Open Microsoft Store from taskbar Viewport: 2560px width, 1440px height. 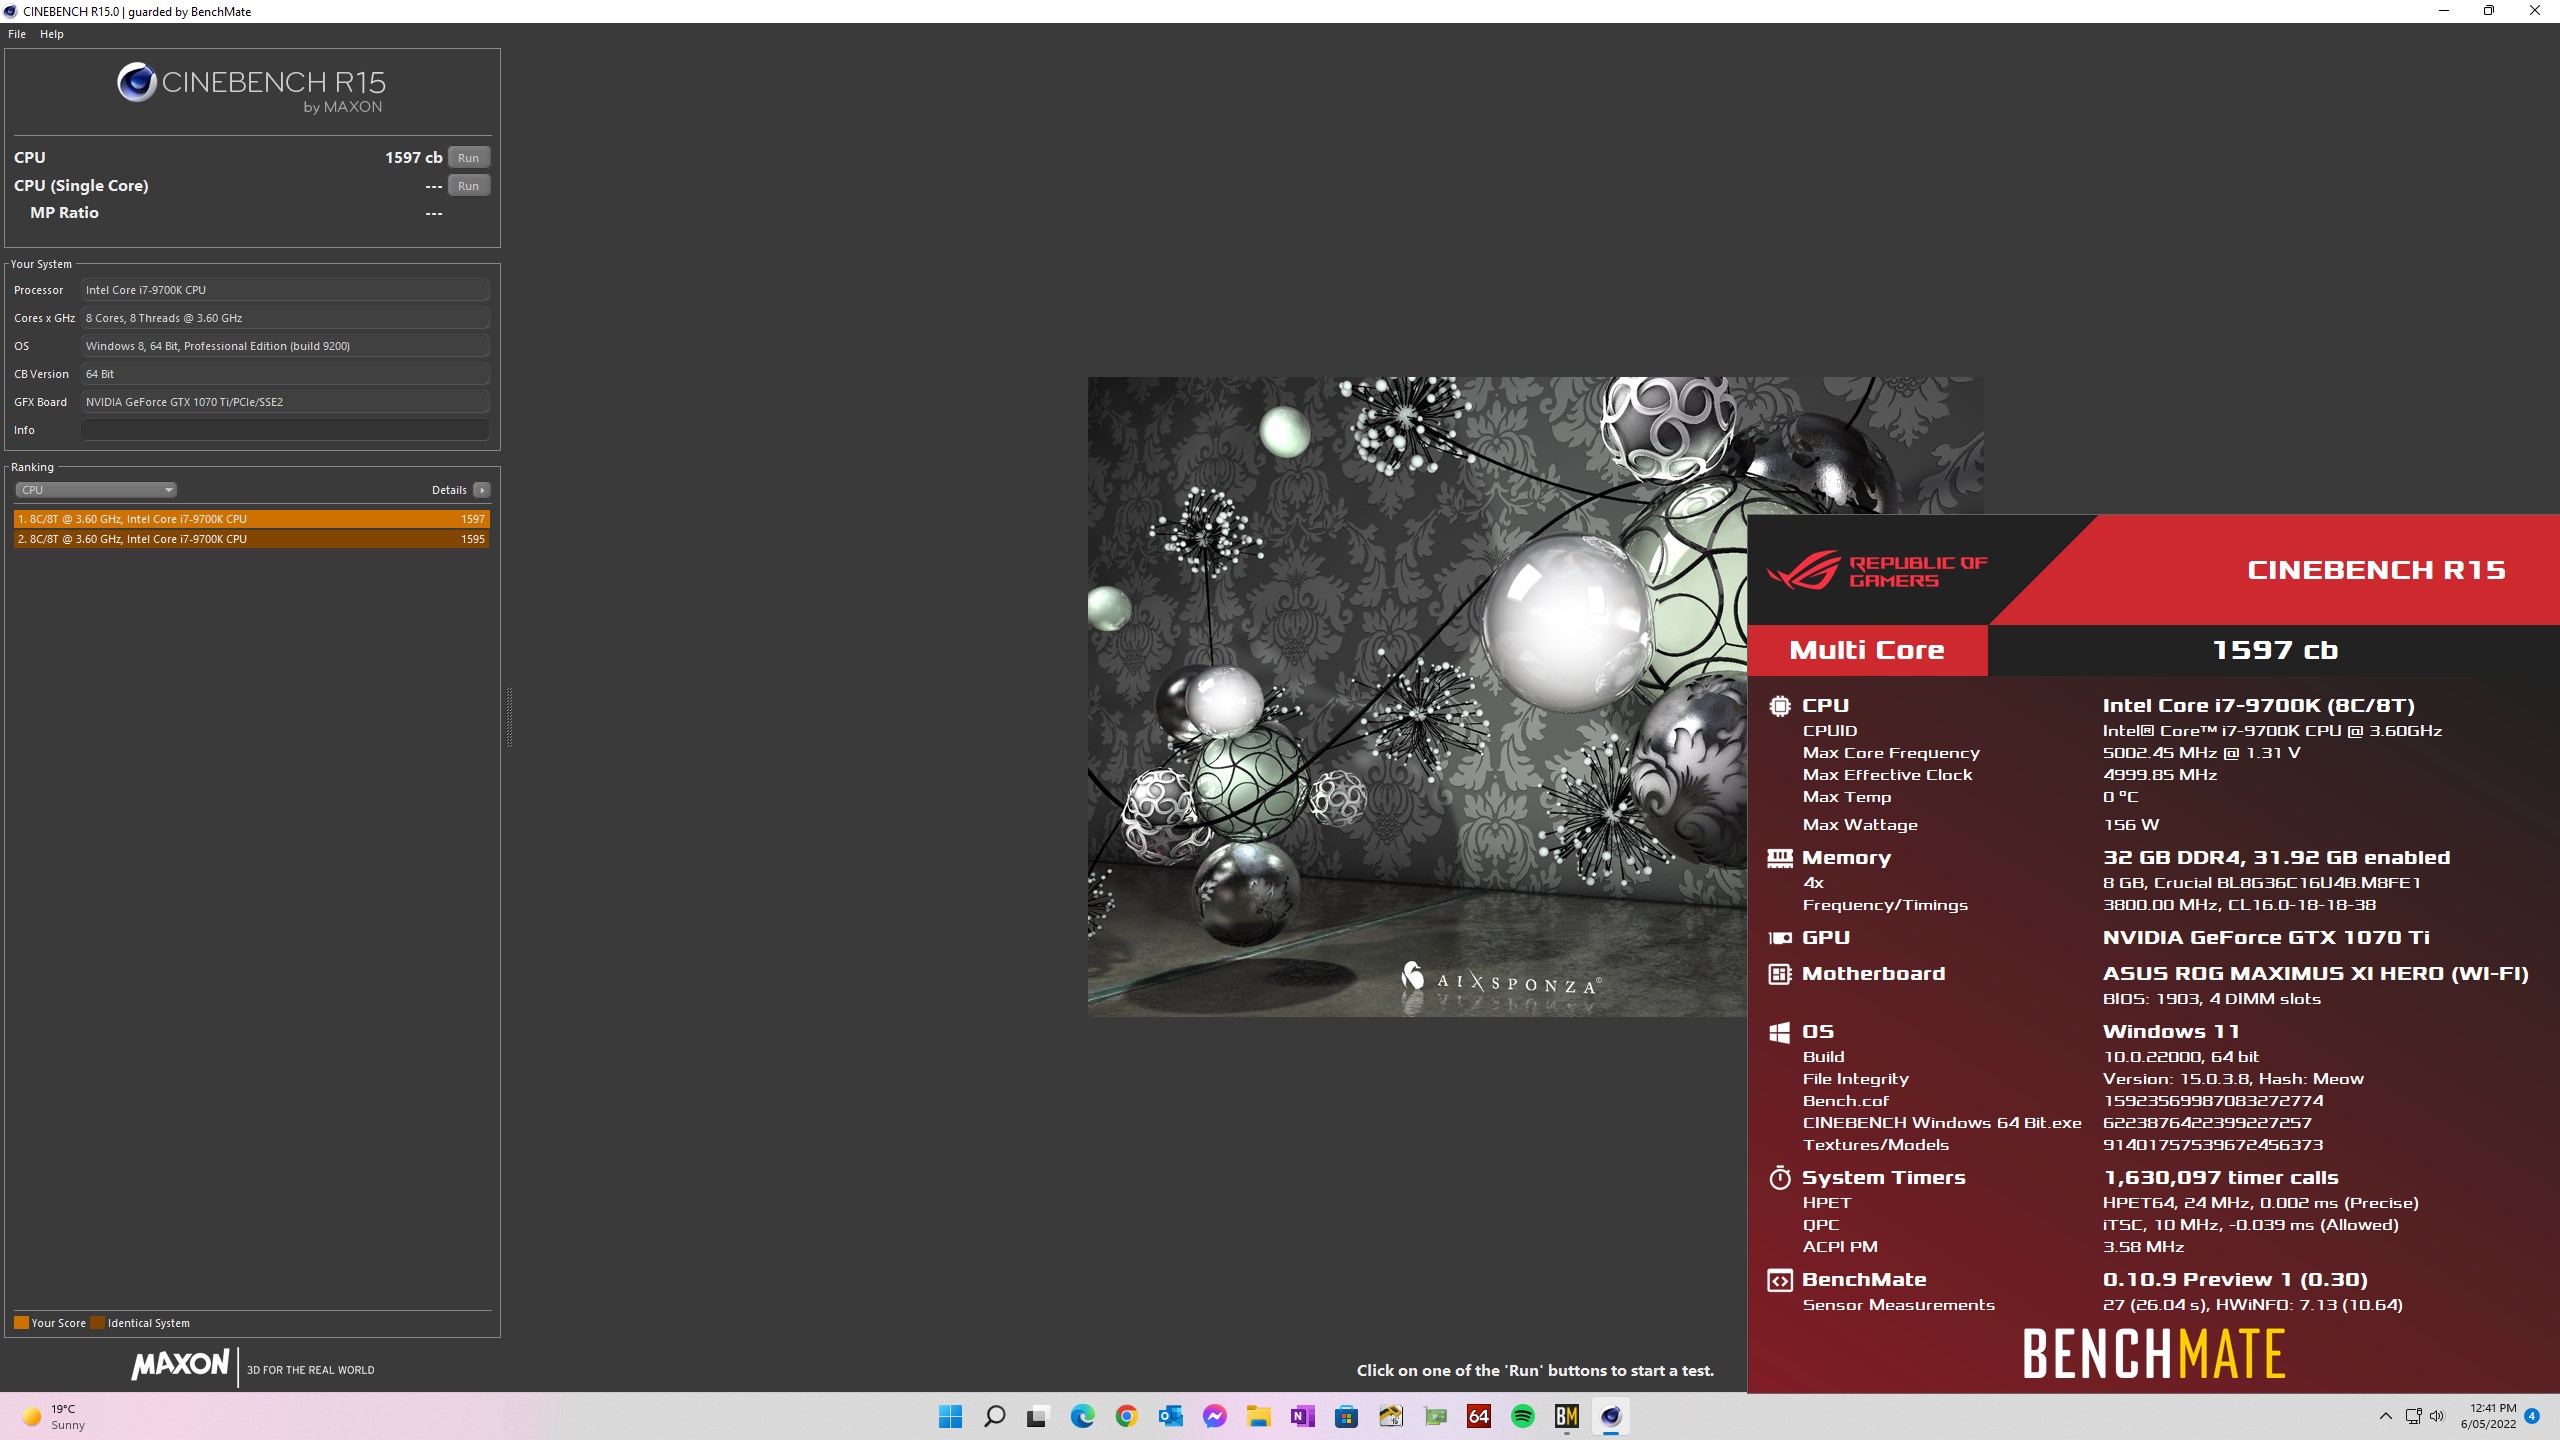(x=1346, y=1416)
